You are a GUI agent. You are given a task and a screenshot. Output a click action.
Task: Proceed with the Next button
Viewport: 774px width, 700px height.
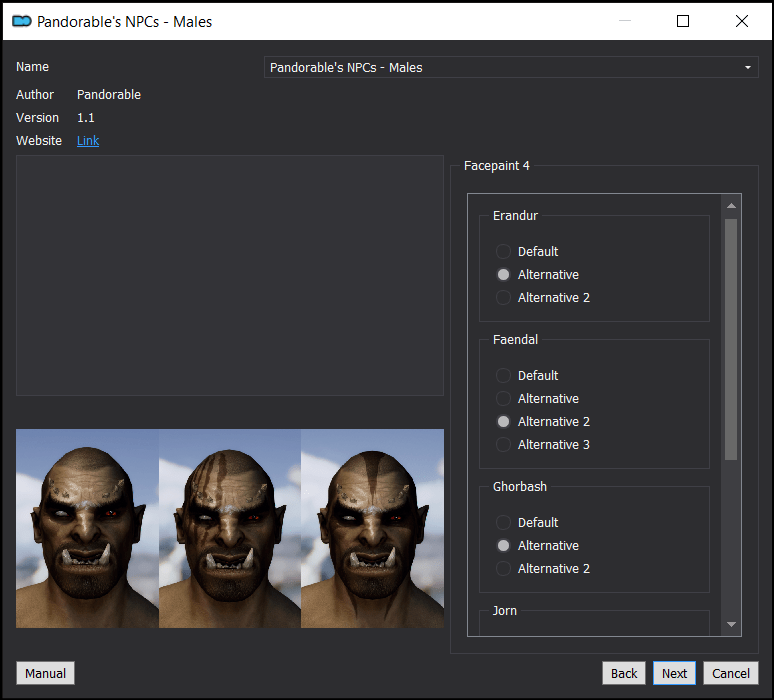[x=674, y=673]
